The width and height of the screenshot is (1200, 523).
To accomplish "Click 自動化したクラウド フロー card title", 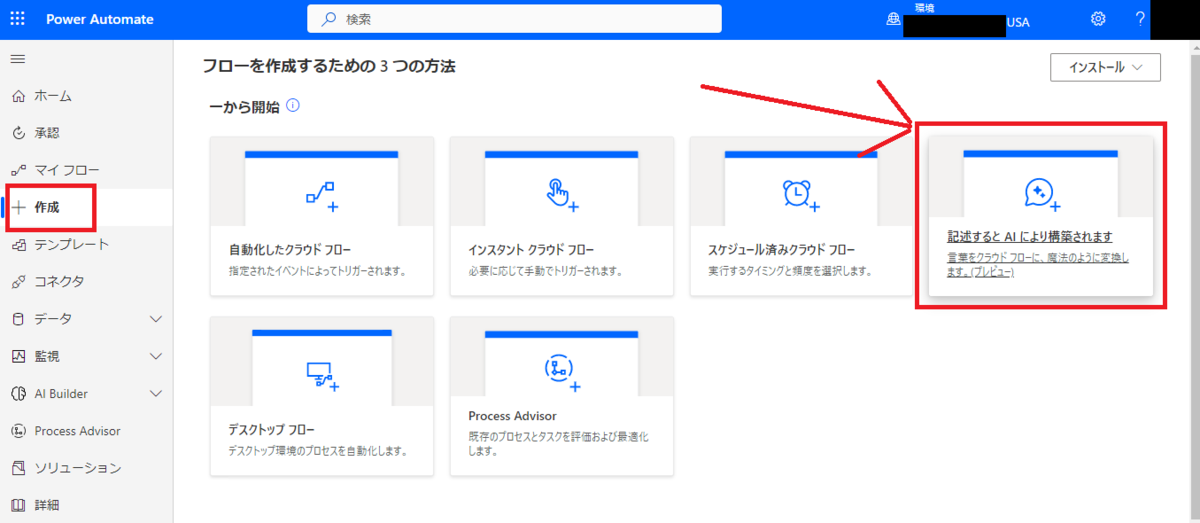I will [290, 250].
